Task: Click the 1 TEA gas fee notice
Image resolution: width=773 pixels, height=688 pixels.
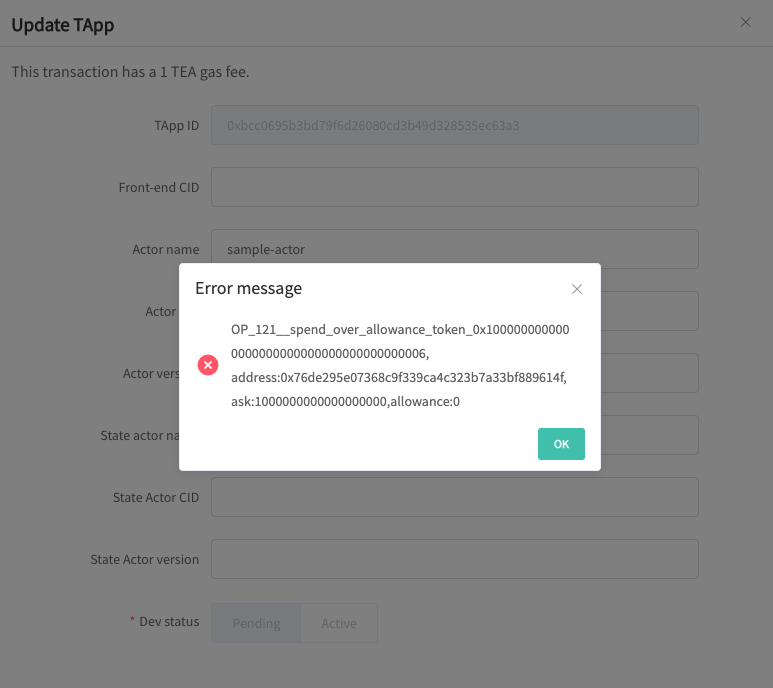Action: [x=130, y=72]
